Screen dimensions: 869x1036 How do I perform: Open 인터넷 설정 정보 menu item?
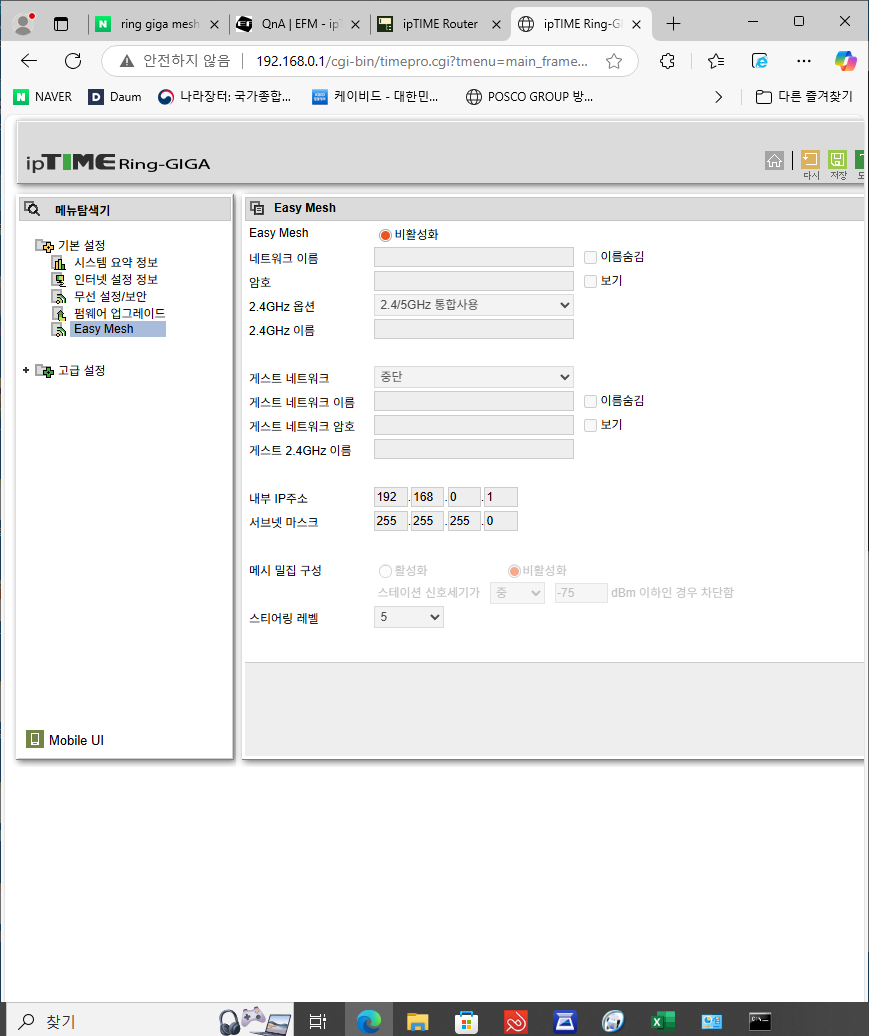(x=116, y=279)
